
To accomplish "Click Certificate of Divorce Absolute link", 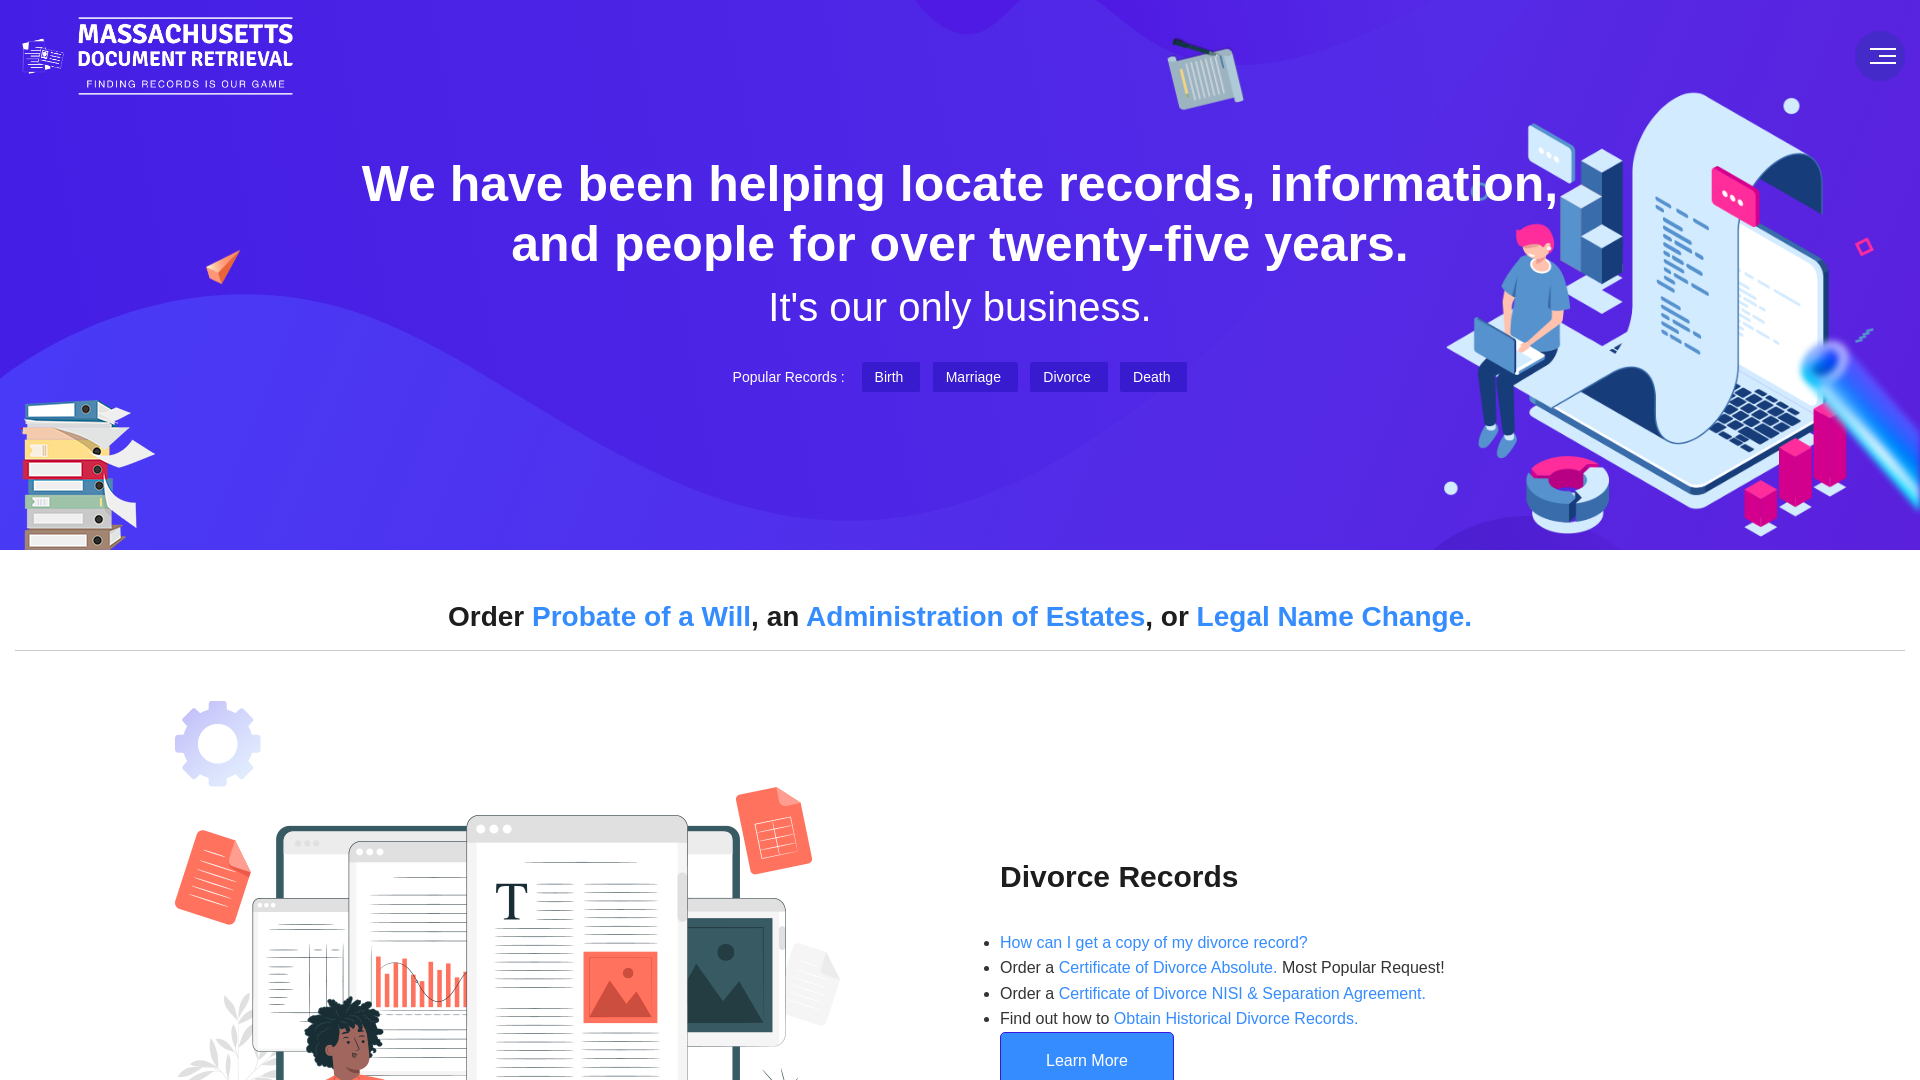I will pyautogui.click(x=1167, y=967).
